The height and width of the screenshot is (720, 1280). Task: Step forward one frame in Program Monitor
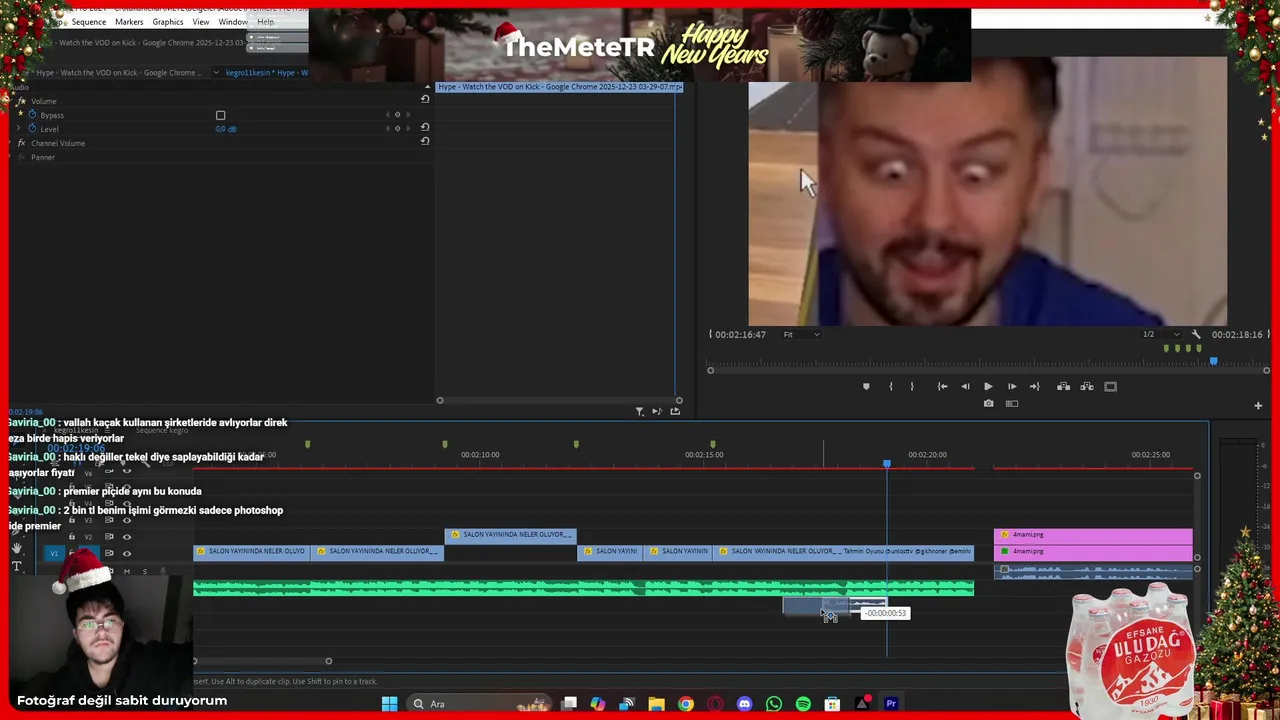click(x=1012, y=386)
